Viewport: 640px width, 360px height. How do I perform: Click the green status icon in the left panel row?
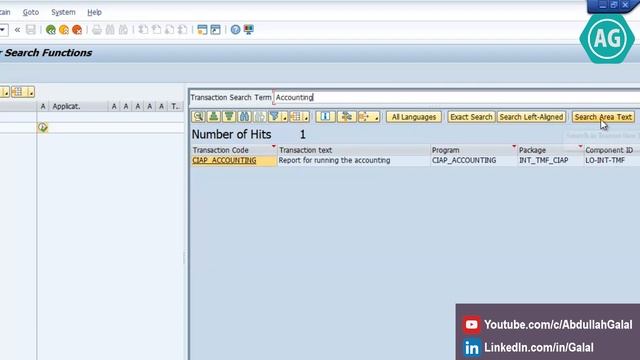[x=42, y=127]
